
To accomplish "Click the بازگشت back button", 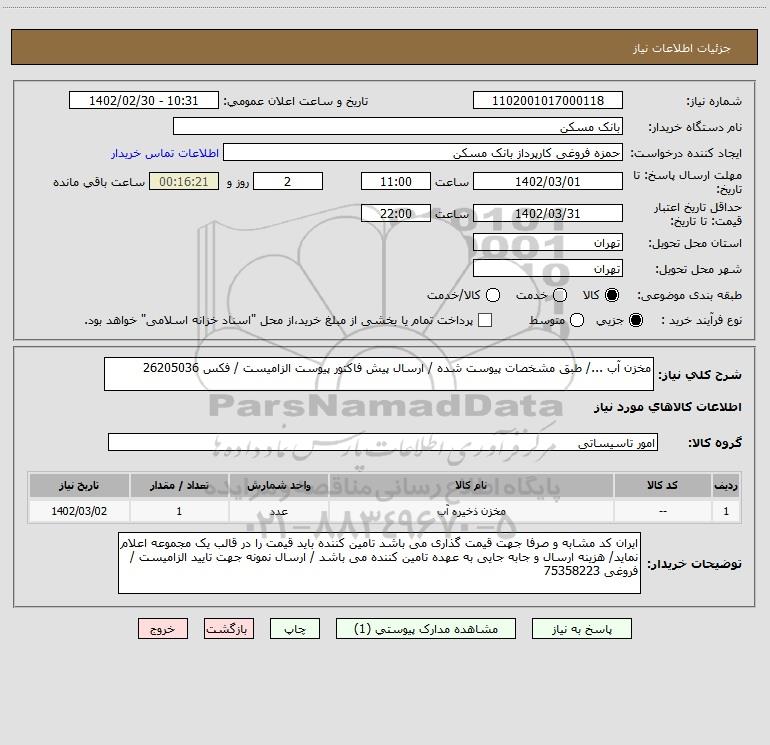I will [x=229, y=629].
